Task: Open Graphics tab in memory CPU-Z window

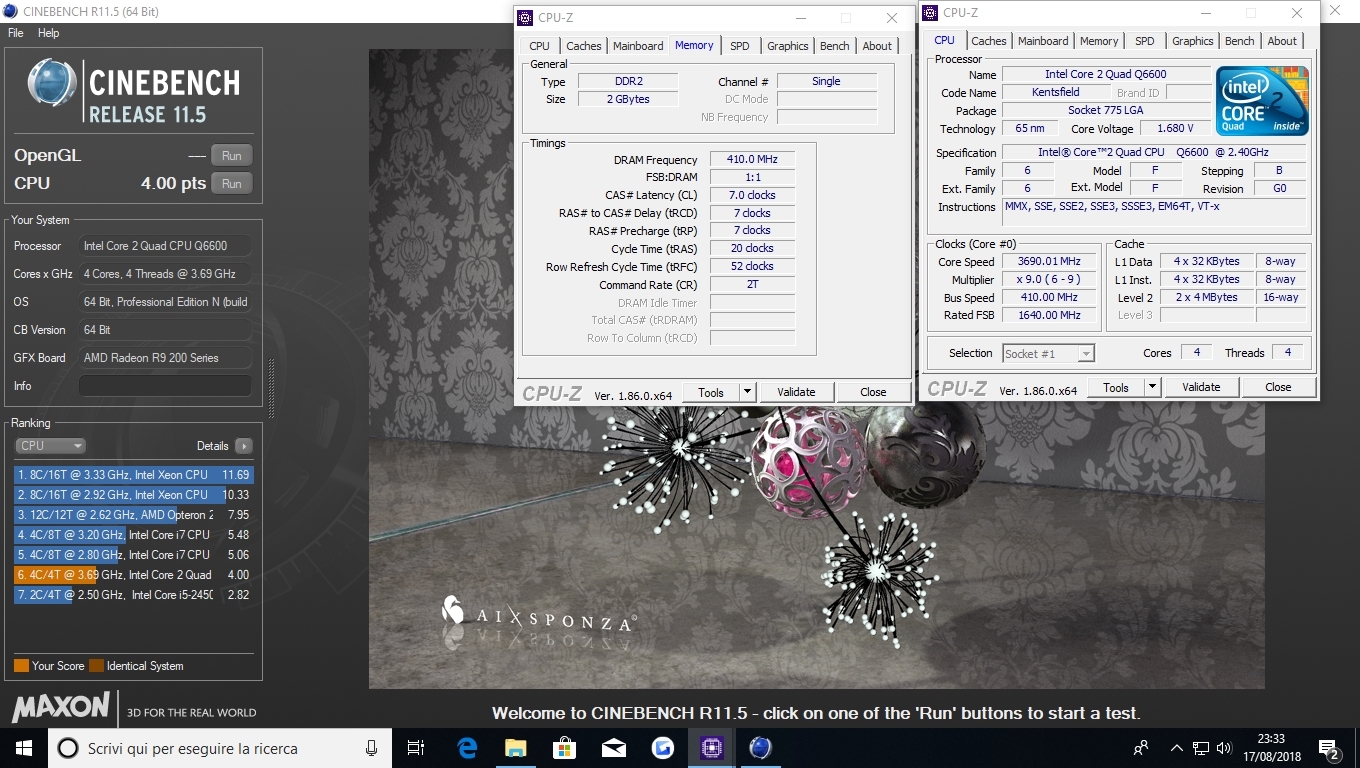Action: pyautogui.click(x=788, y=46)
